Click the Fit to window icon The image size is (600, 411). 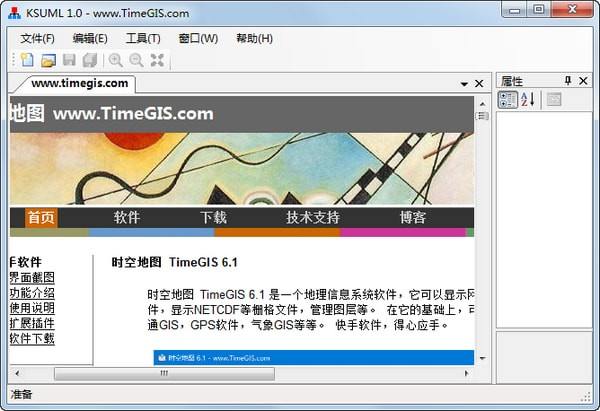point(157,61)
